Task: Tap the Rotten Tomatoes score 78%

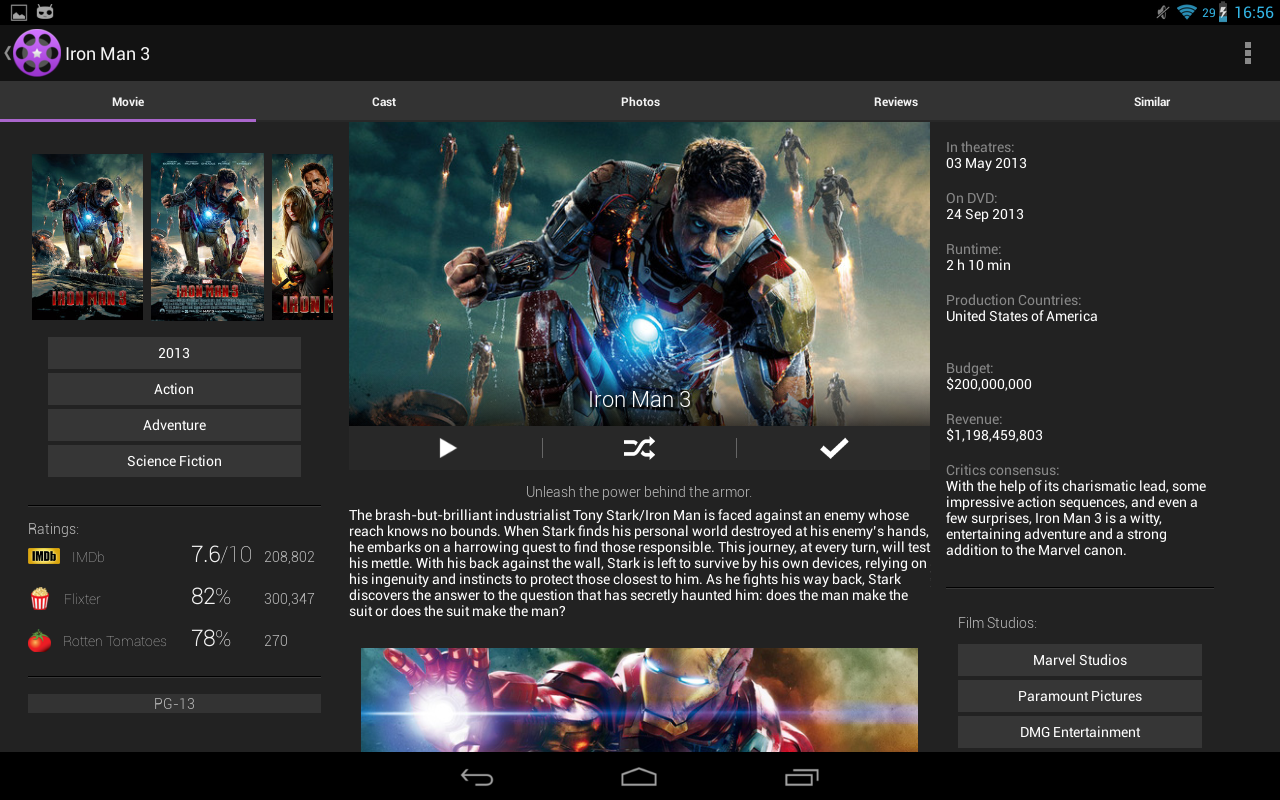Action: 211,639
